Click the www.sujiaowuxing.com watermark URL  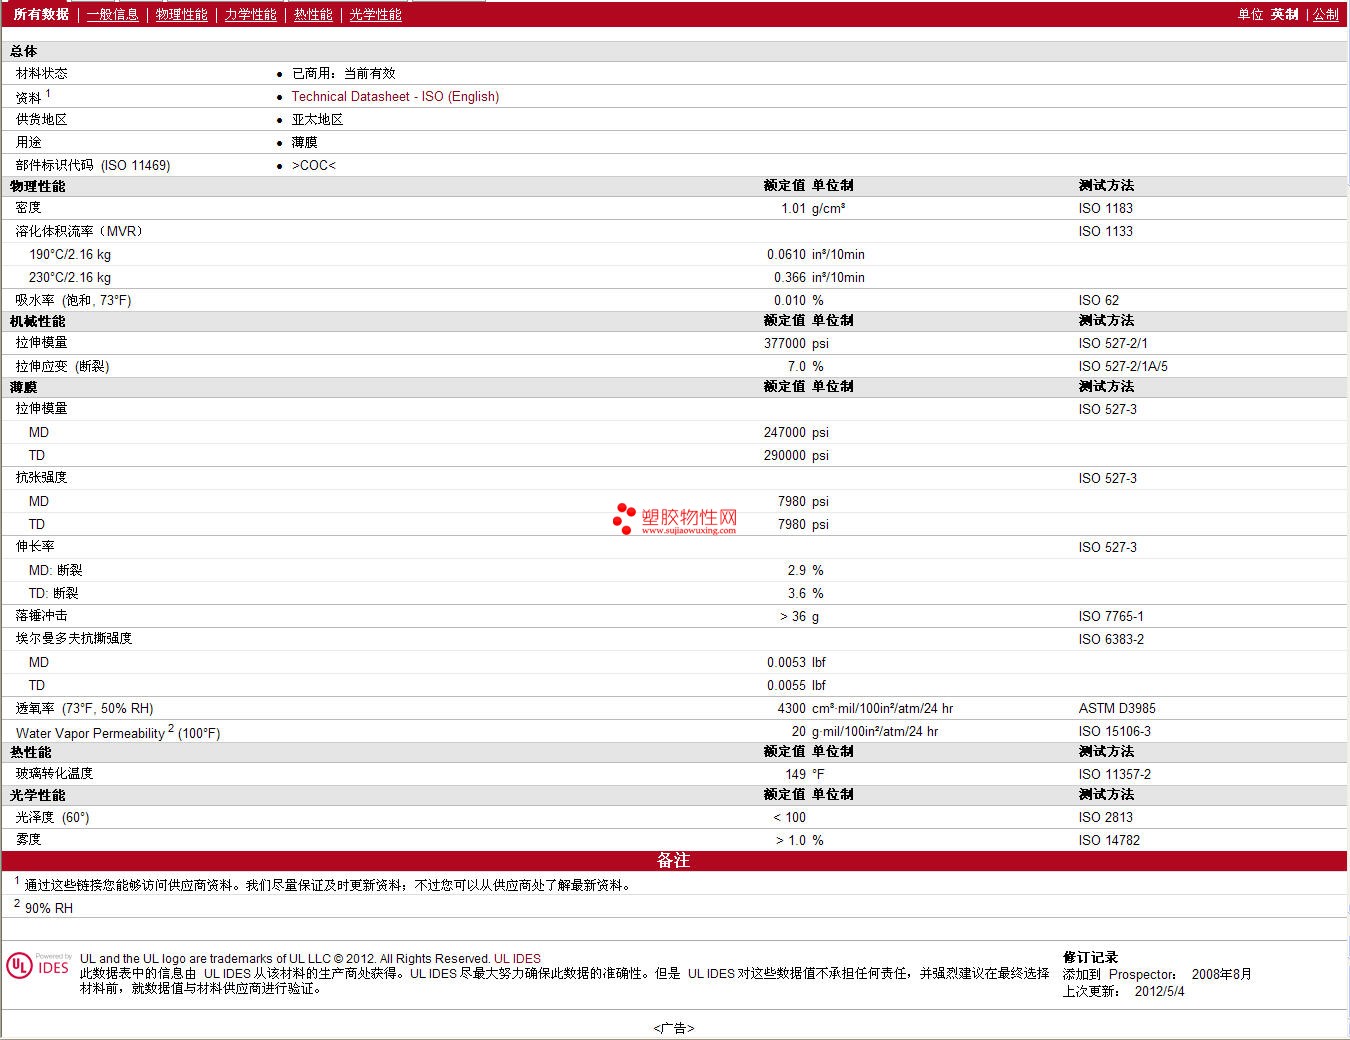tap(688, 531)
